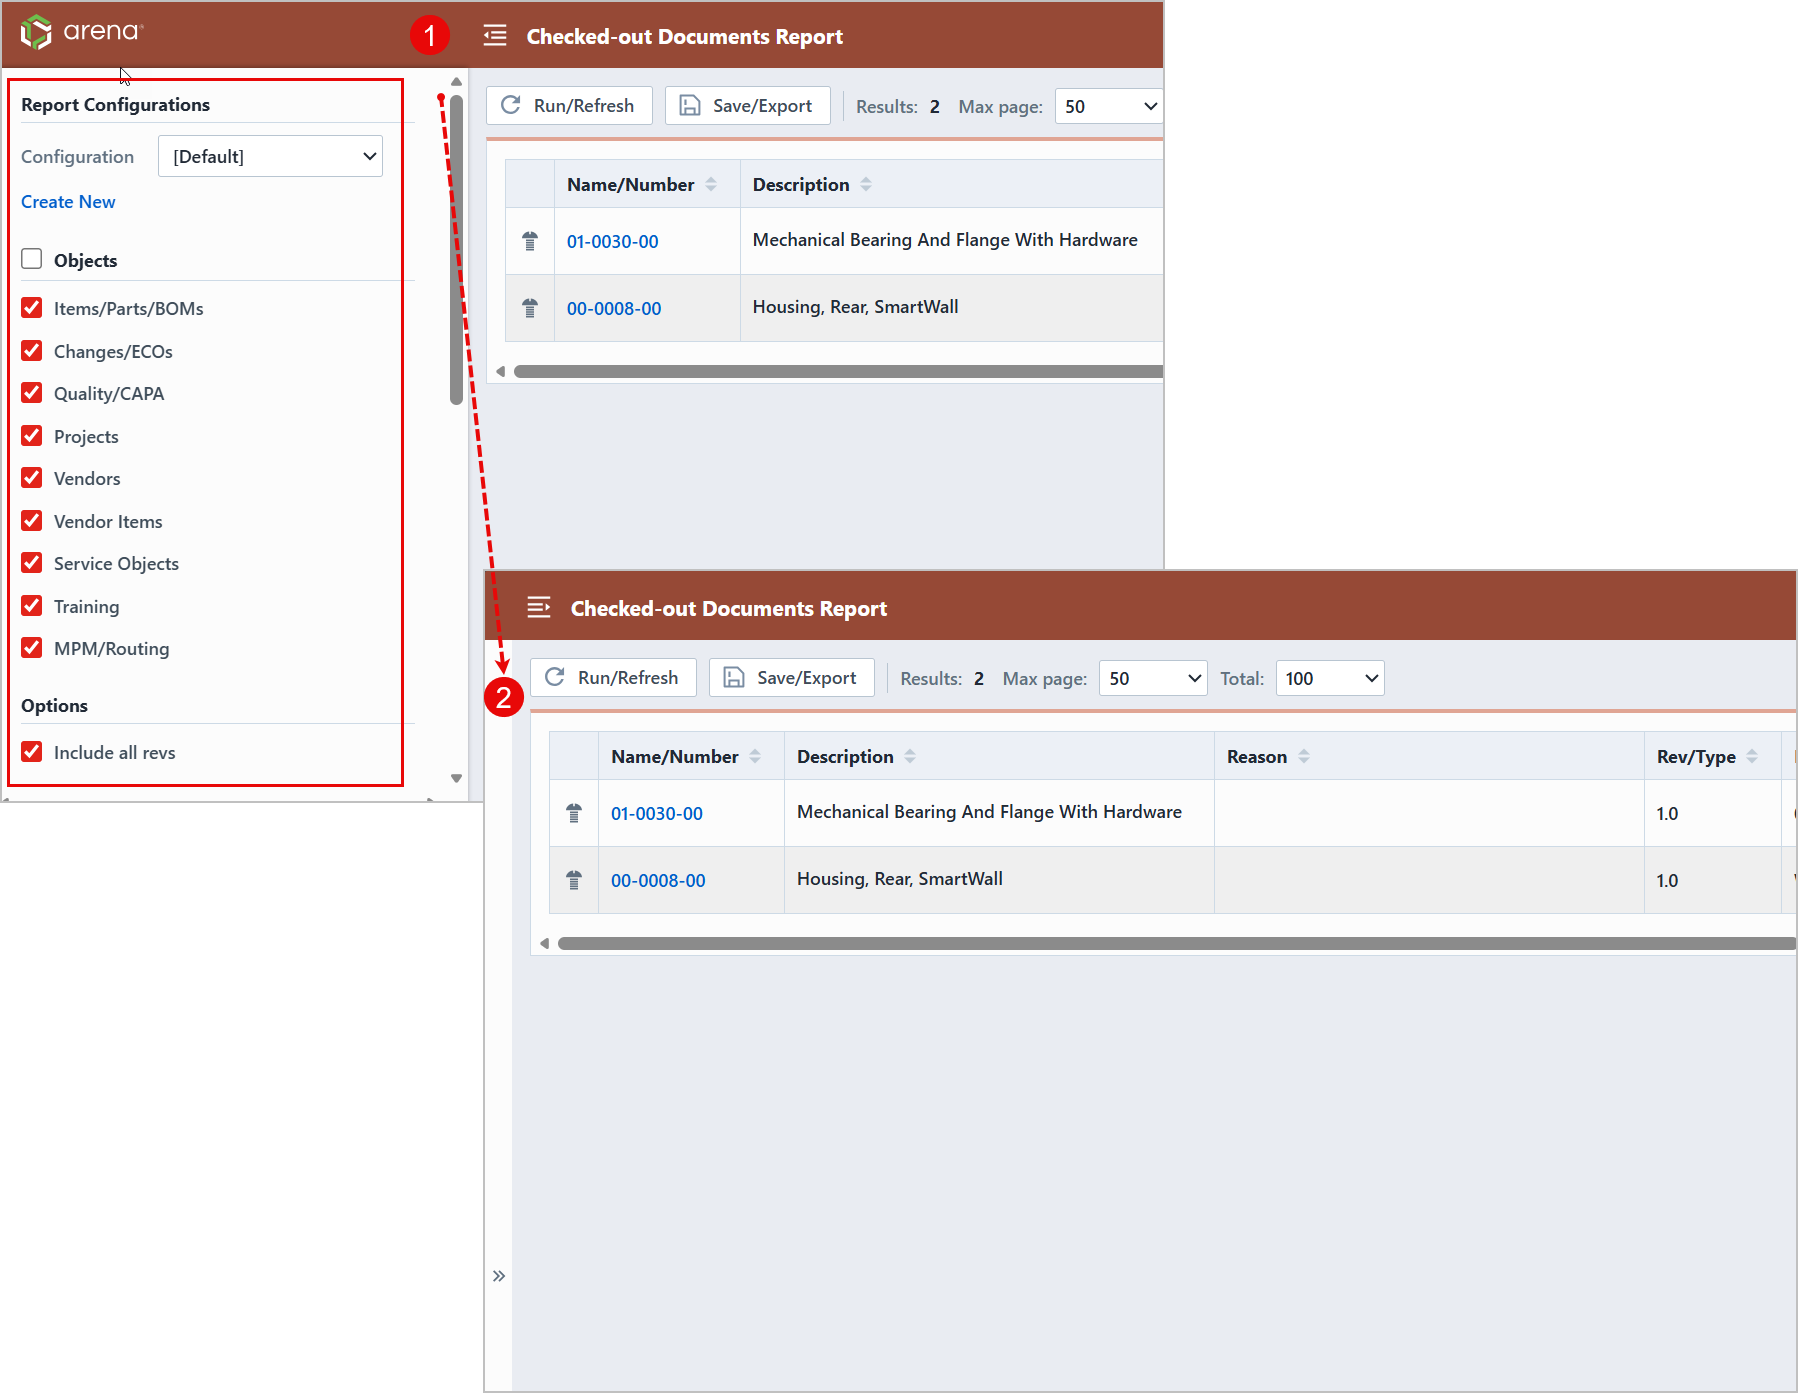Sort by Description in upper table
Viewport: 1798px width, 1393px height.
tap(866, 184)
